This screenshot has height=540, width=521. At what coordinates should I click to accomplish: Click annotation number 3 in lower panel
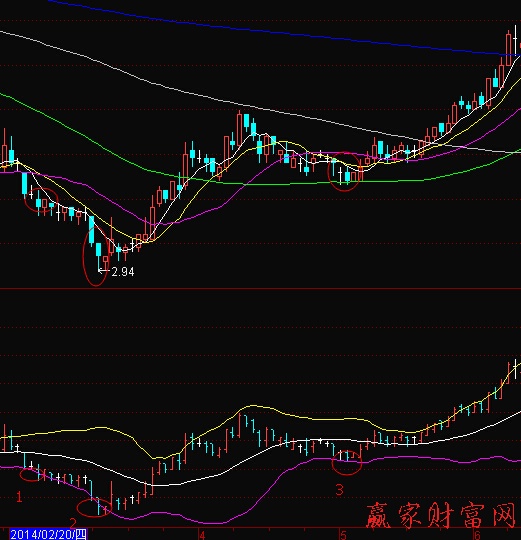340,490
